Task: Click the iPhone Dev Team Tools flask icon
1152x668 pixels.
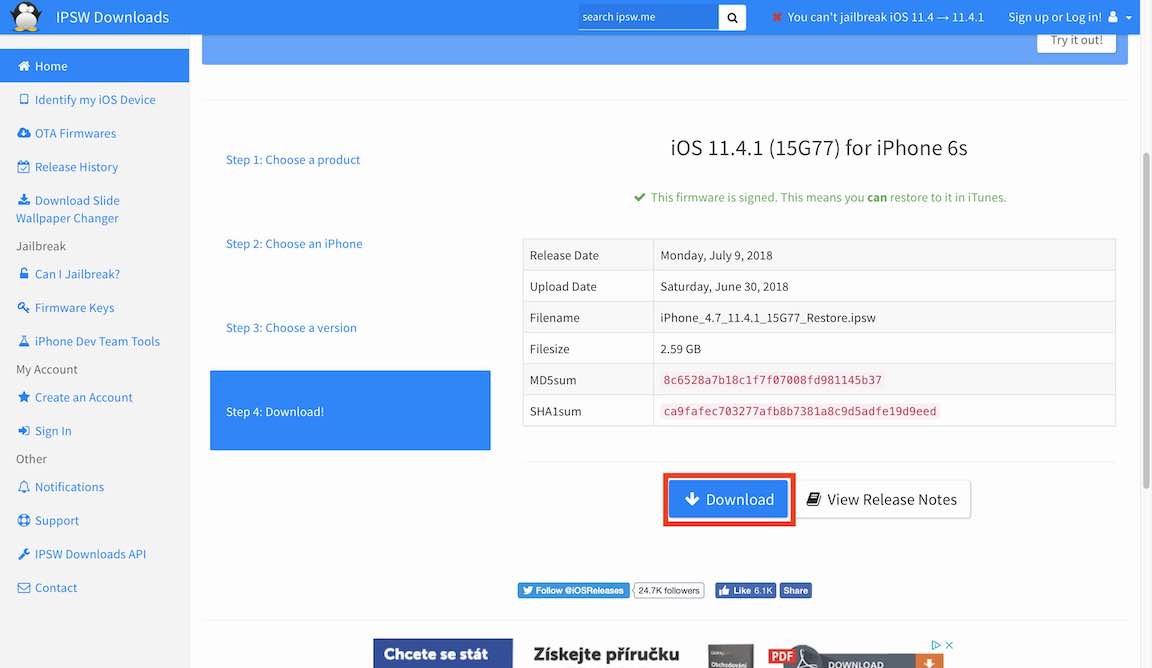Action: [24, 341]
